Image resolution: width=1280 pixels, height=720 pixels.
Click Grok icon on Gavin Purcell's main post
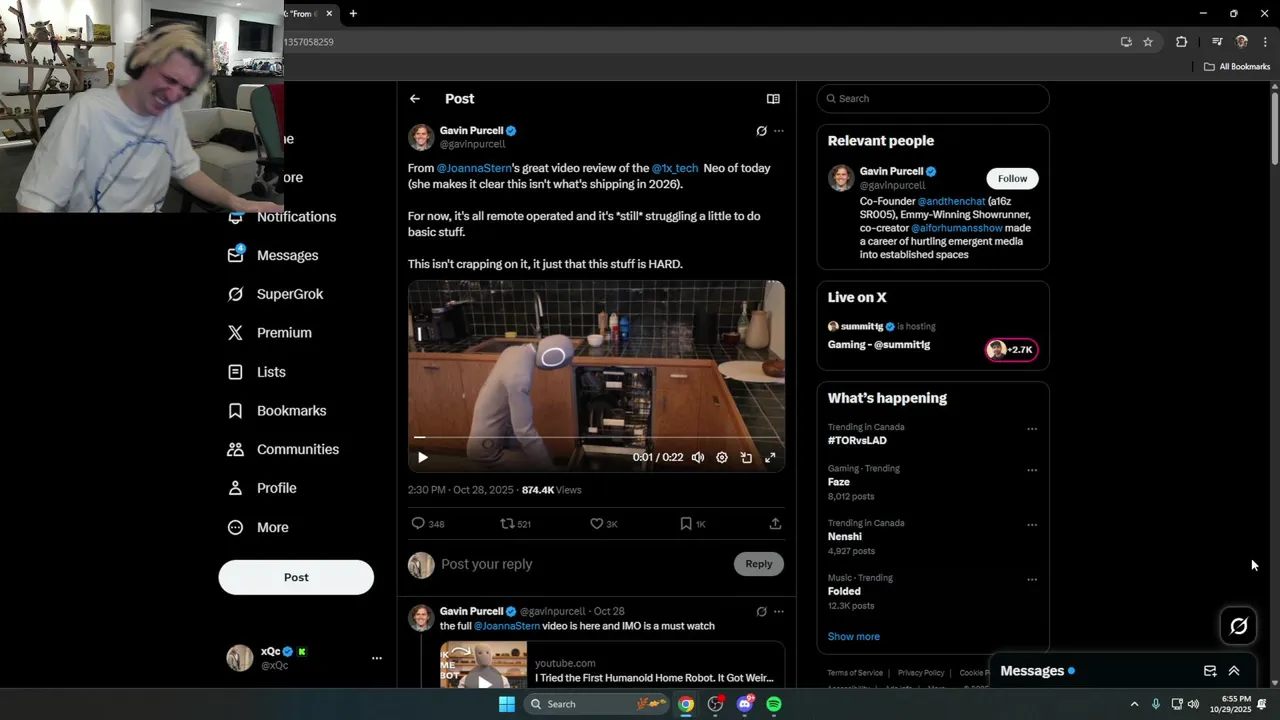[761, 131]
